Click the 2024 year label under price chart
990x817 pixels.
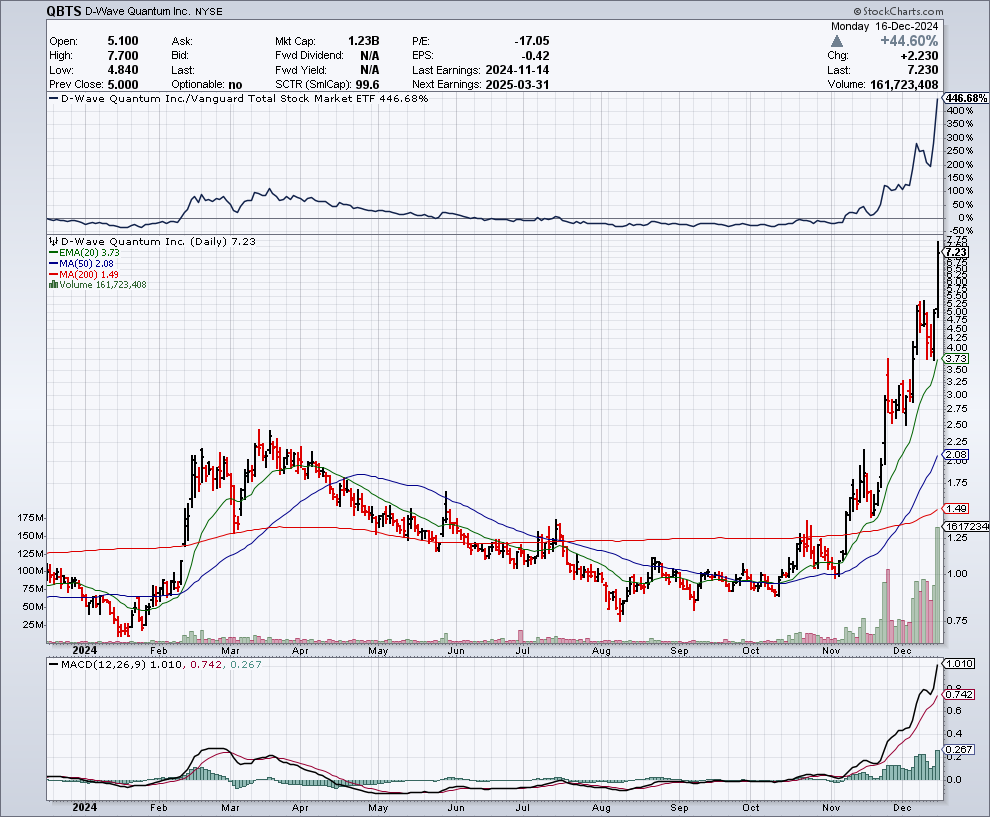(x=85, y=650)
